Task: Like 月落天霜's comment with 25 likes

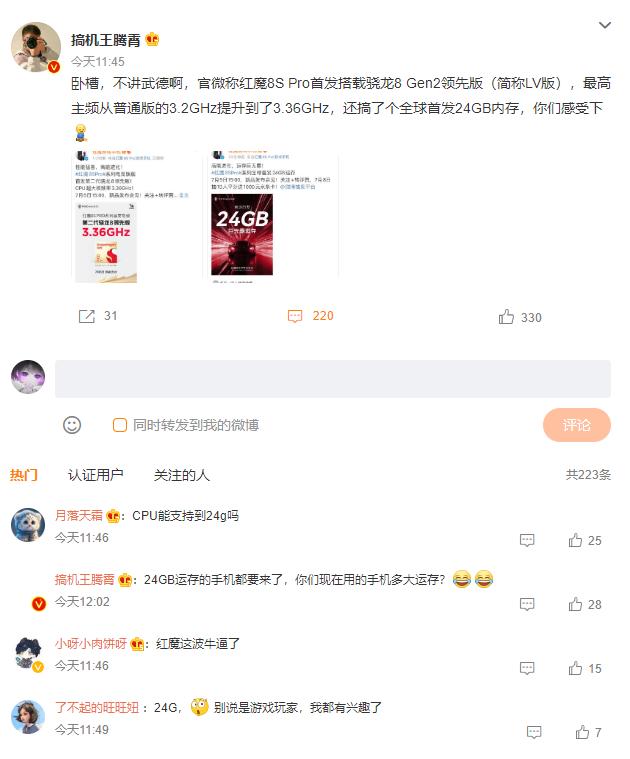Action: [575, 540]
